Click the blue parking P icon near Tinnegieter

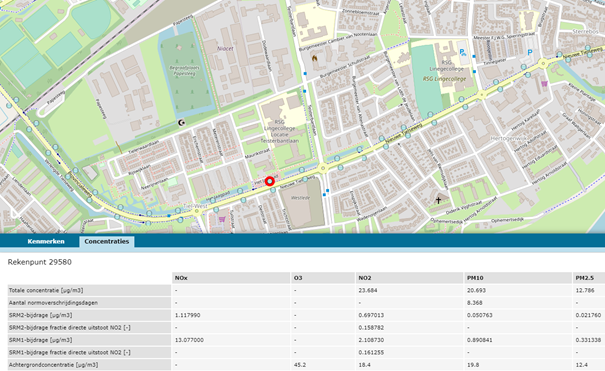(530, 52)
